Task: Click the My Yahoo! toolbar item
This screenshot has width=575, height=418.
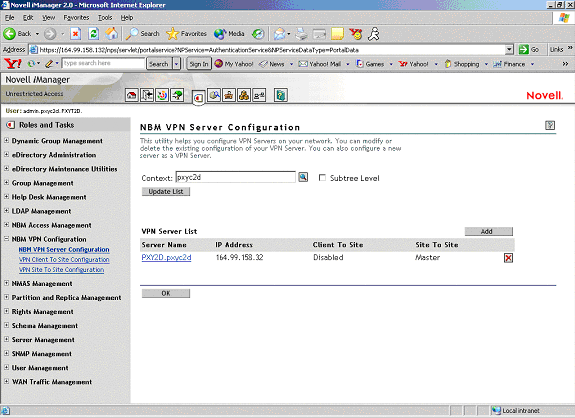Action: 234,64
